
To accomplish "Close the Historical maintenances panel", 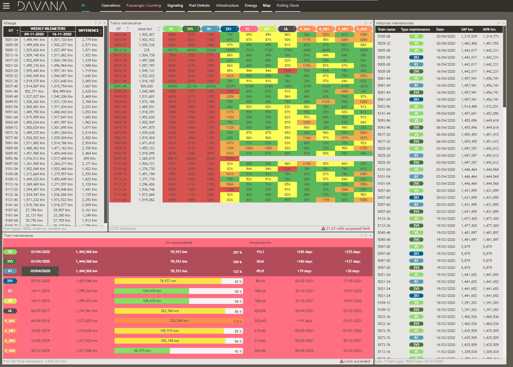I will point(503,23).
